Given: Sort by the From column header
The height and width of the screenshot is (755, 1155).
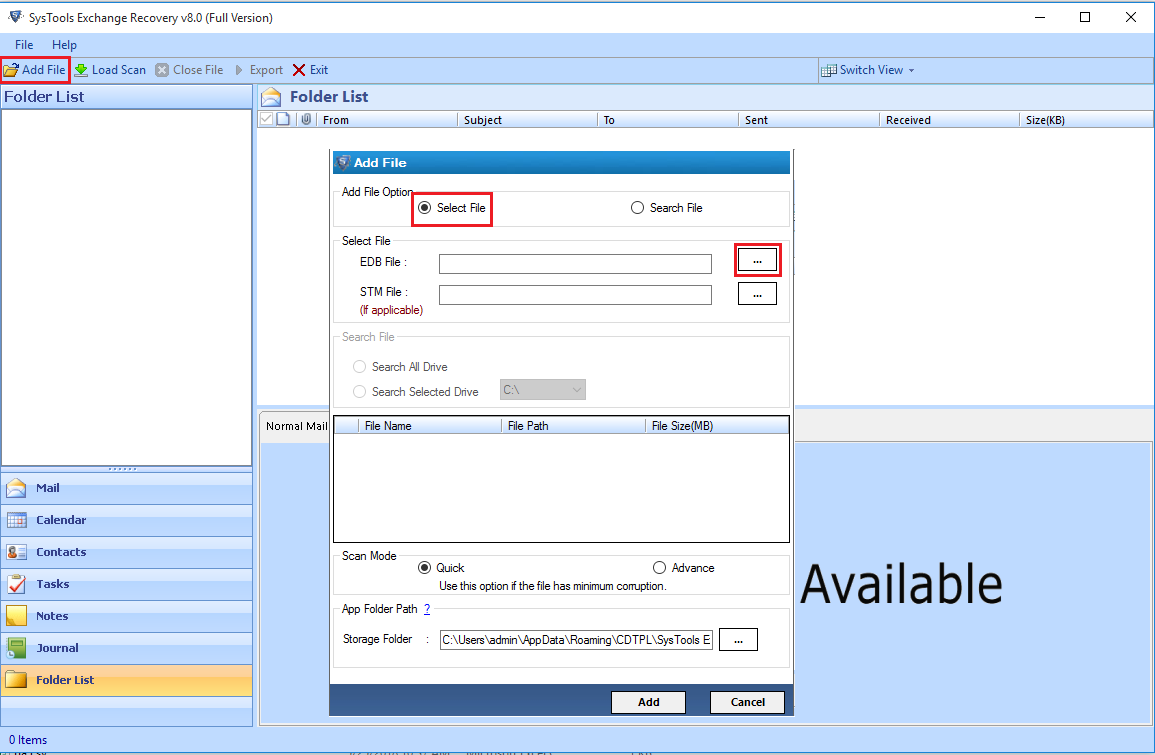Looking at the screenshot, I should click(x=387, y=120).
